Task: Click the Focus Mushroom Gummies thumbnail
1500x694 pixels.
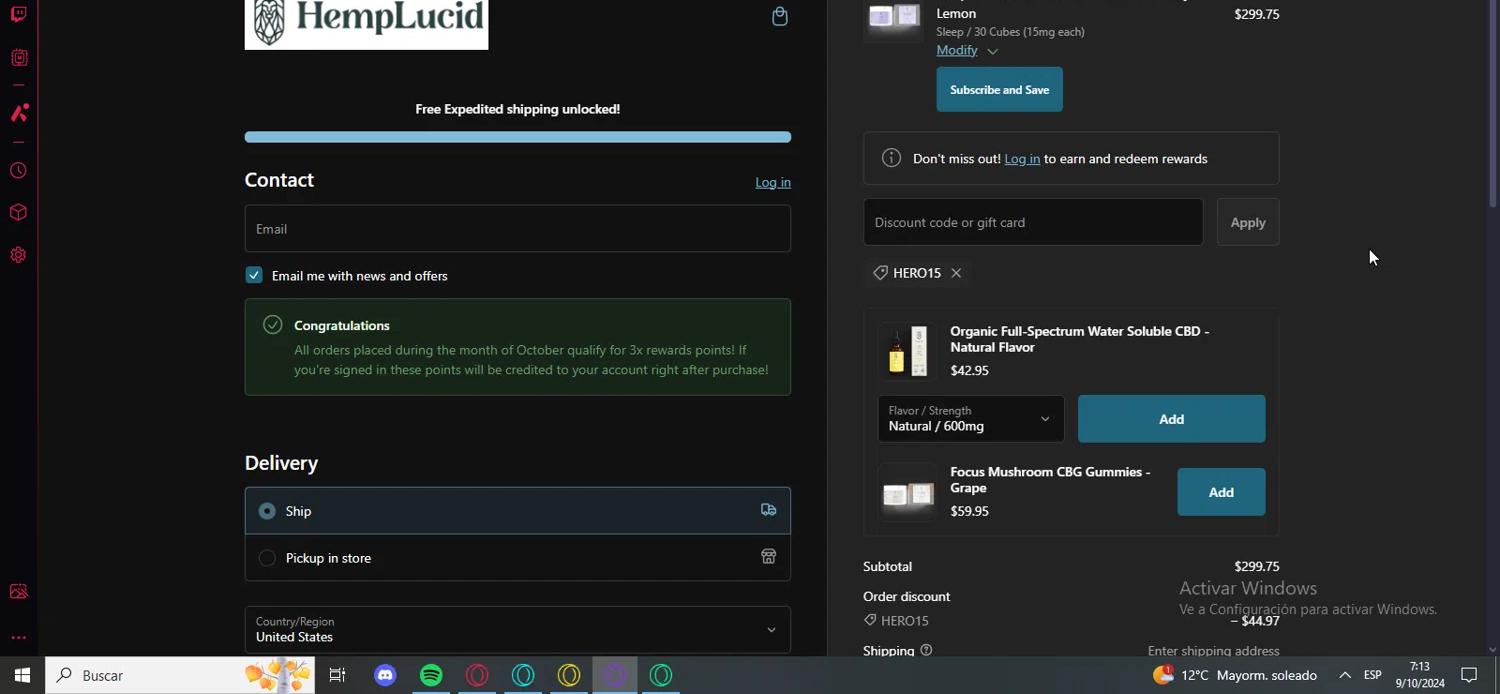Action: pos(908,492)
